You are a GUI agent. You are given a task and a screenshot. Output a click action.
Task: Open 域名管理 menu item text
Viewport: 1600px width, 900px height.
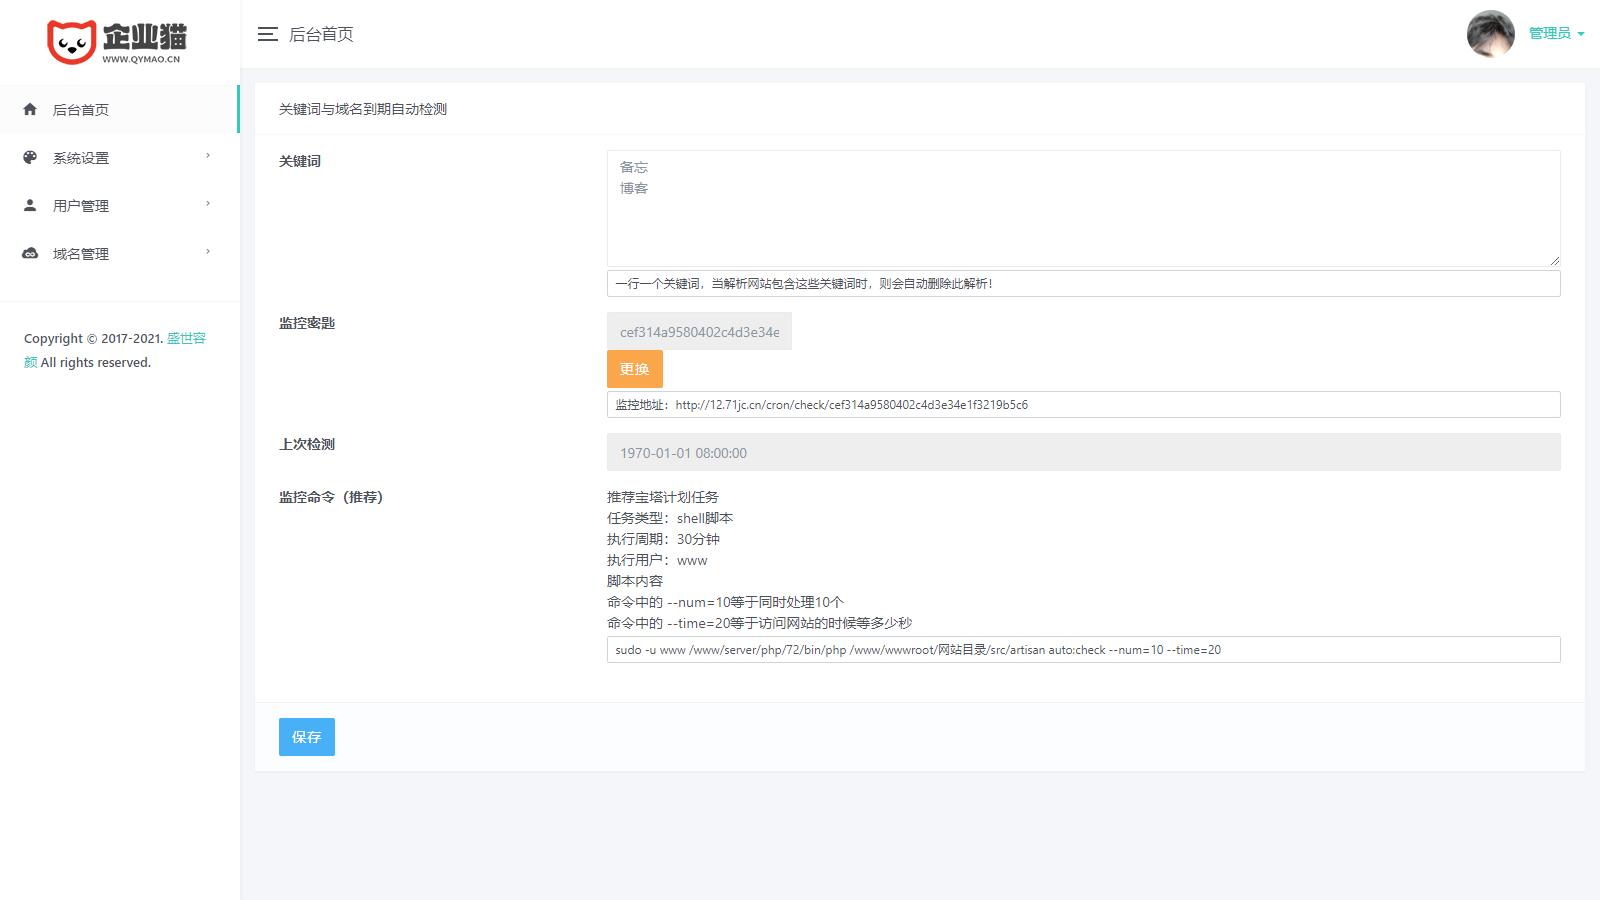click(81, 254)
